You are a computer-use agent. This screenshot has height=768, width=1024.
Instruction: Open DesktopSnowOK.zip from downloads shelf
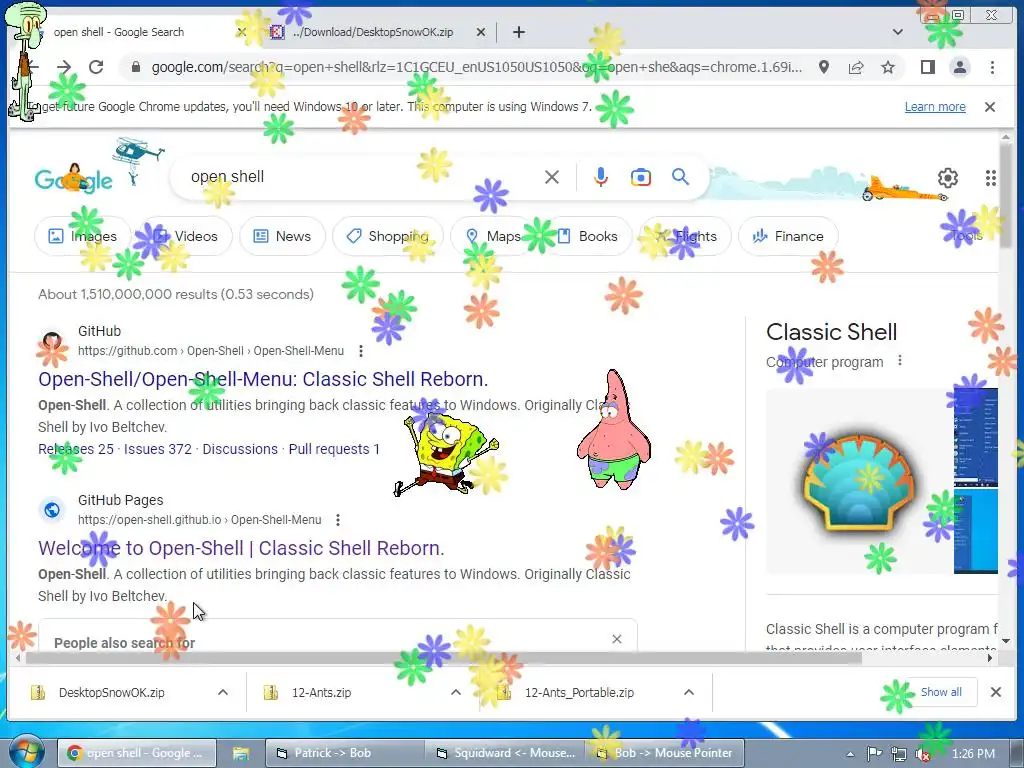point(111,693)
